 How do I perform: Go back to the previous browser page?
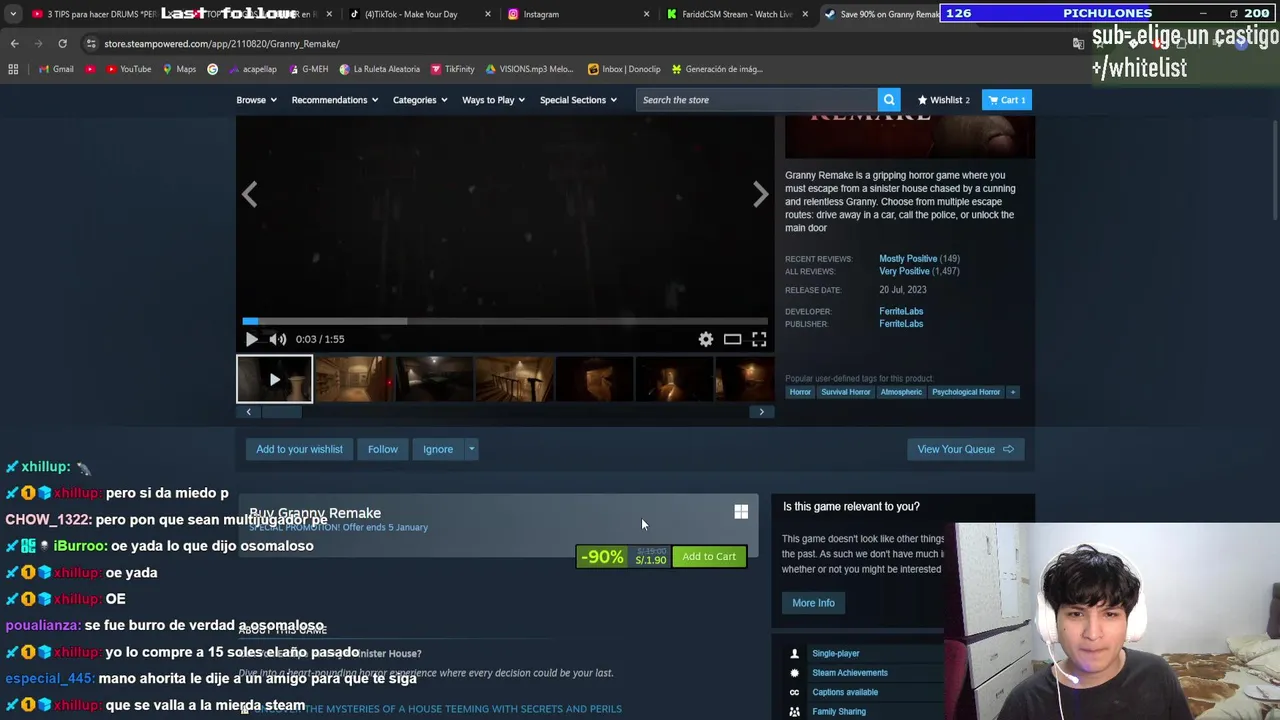14,44
